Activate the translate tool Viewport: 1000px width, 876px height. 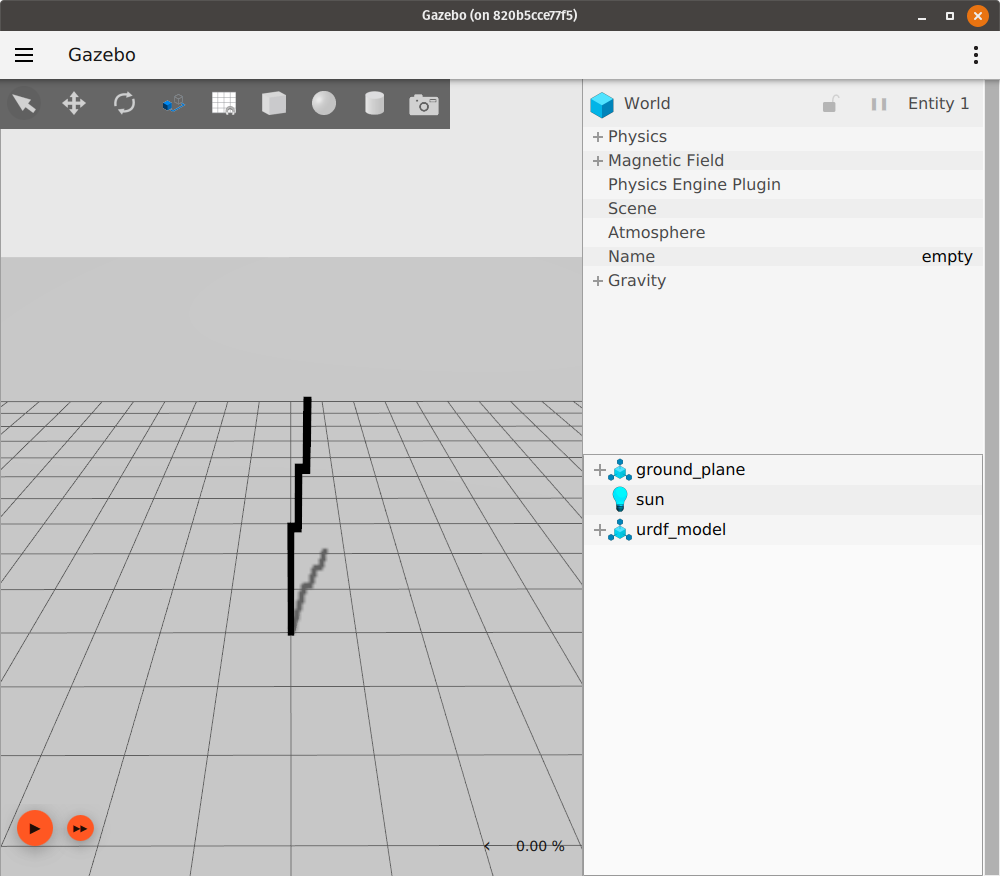(x=74, y=103)
